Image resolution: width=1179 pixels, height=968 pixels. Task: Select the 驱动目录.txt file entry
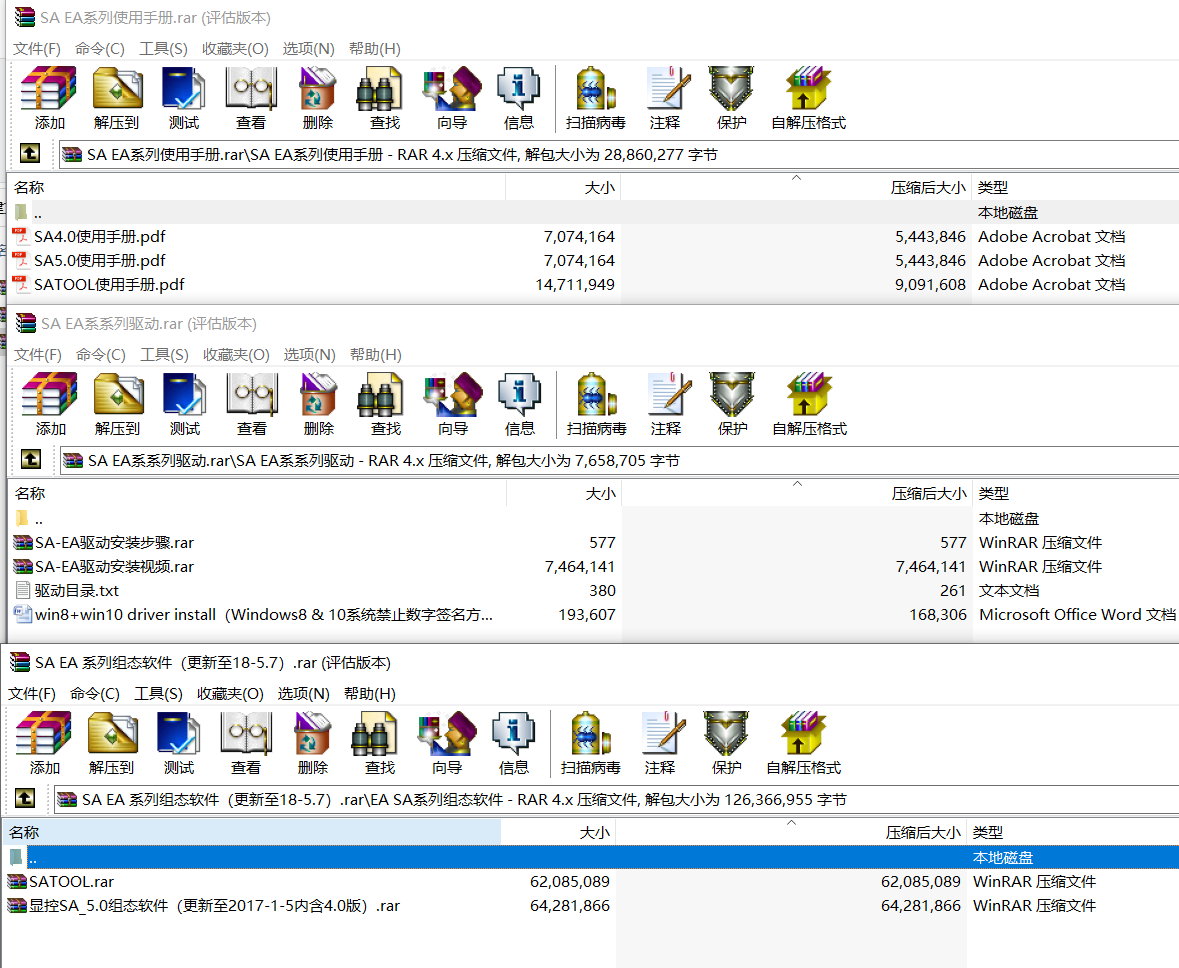point(76,591)
